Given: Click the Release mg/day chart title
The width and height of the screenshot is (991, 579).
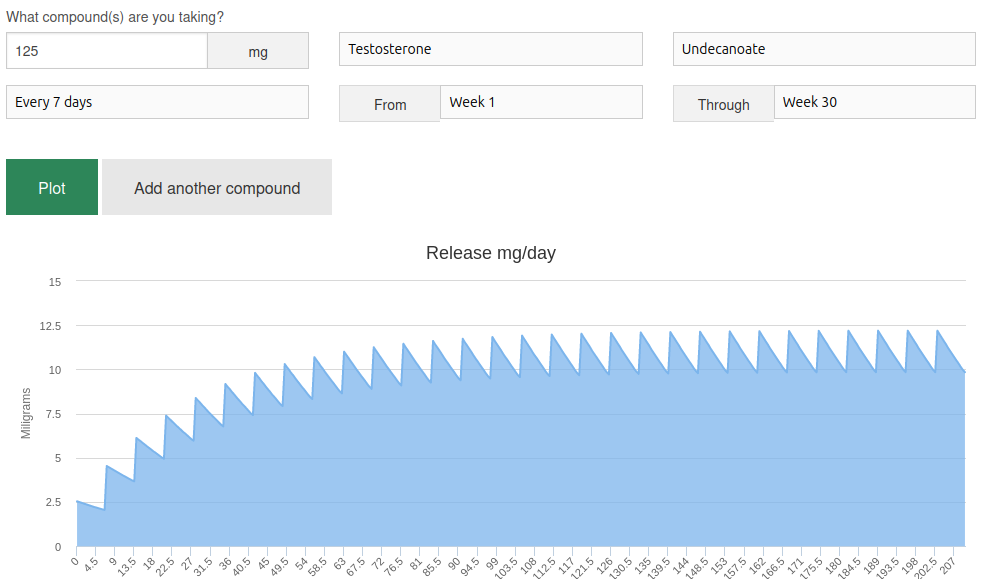Looking at the screenshot, I should point(490,253).
